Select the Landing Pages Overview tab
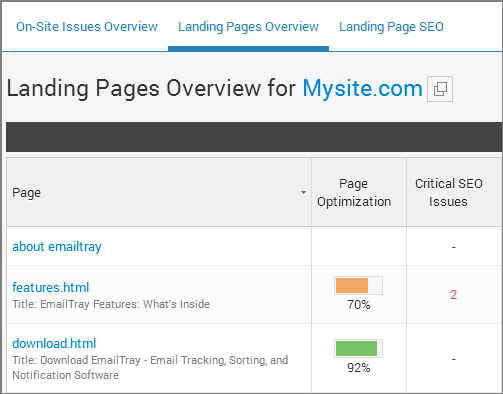Image resolution: width=503 pixels, height=394 pixels. point(248,27)
